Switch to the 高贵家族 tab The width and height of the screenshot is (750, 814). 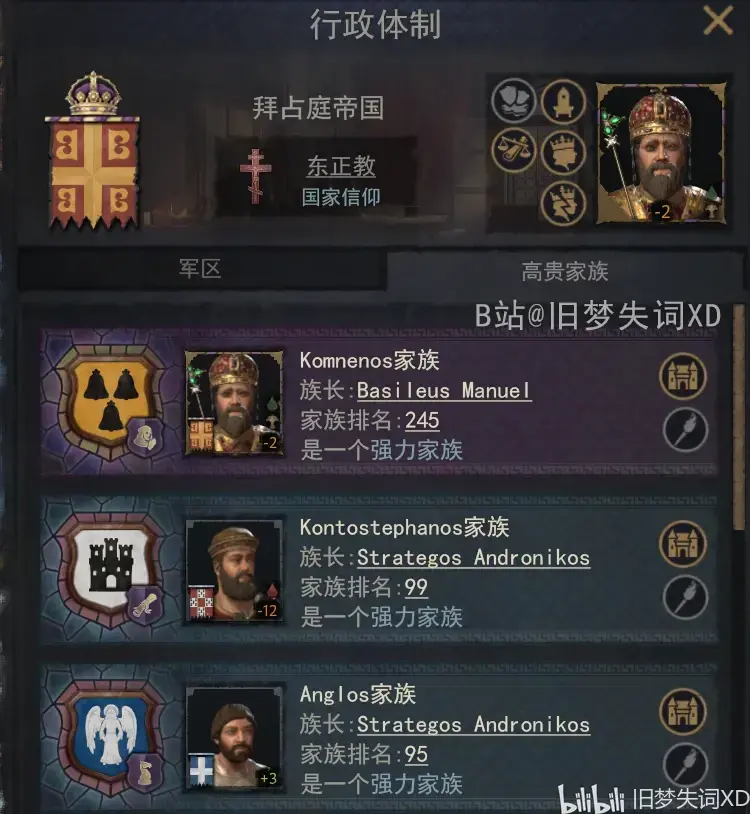tap(565, 272)
